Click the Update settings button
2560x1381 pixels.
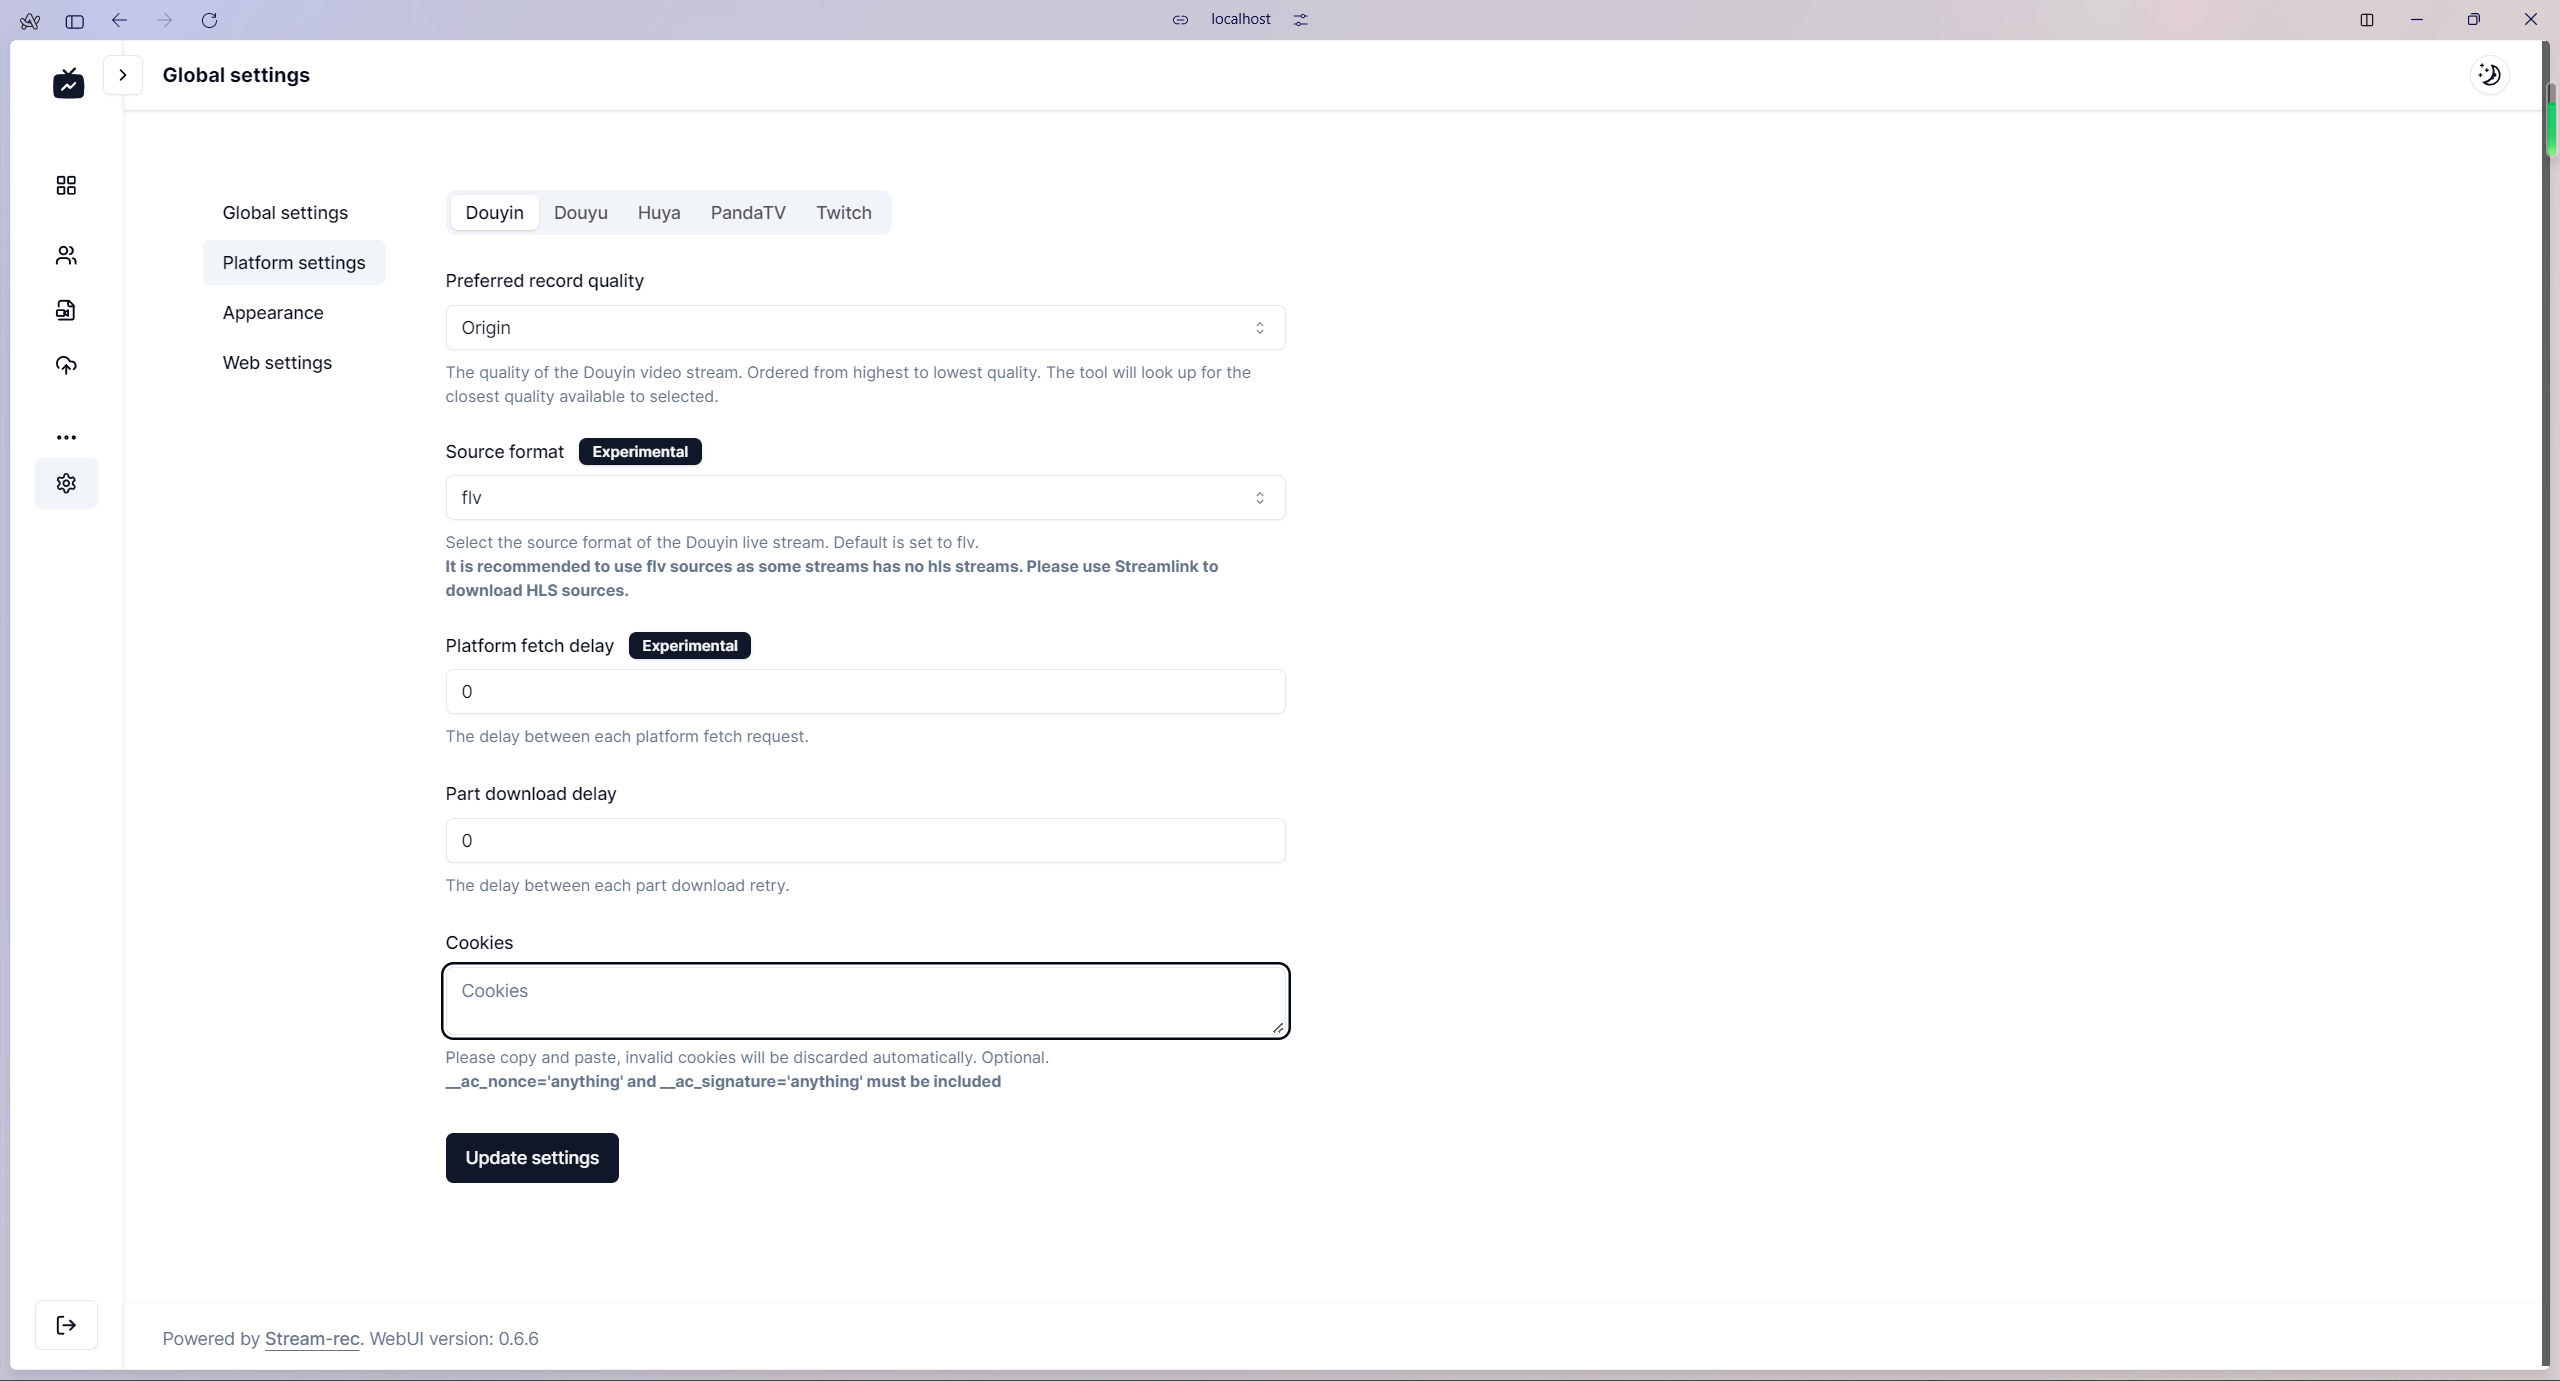(x=532, y=1157)
